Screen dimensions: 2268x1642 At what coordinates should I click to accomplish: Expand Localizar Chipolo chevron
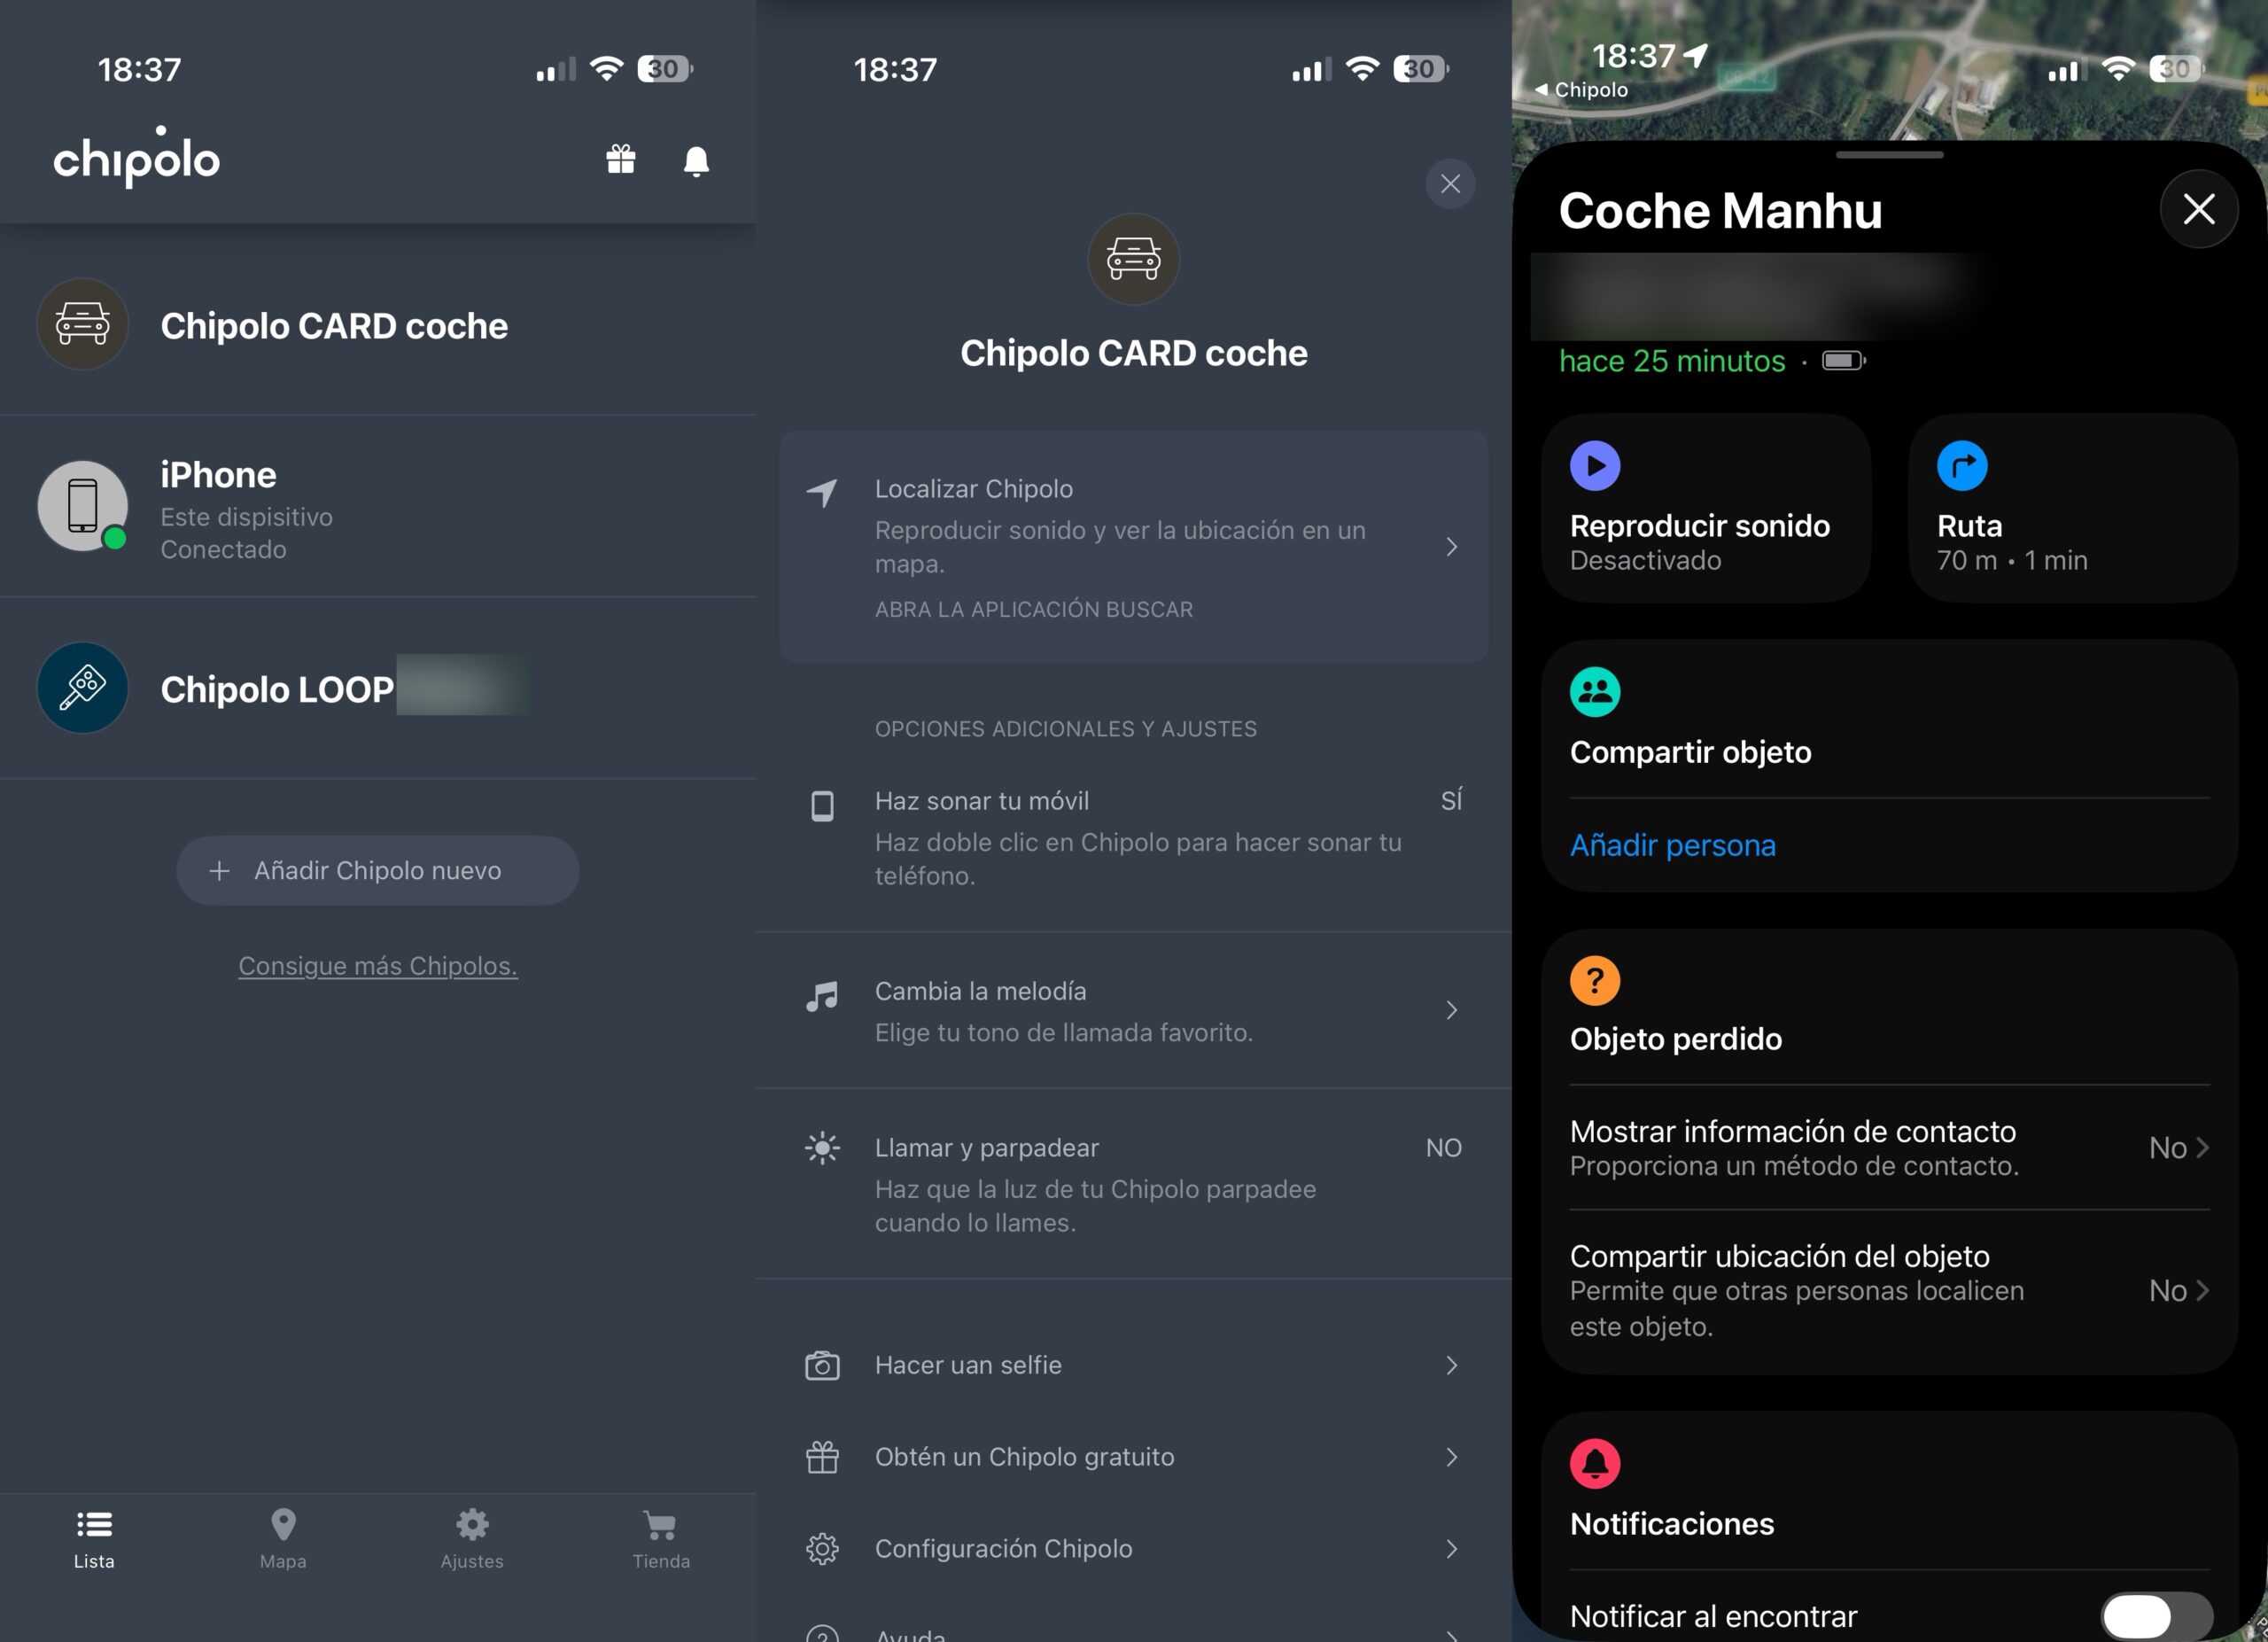tap(1451, 547)
